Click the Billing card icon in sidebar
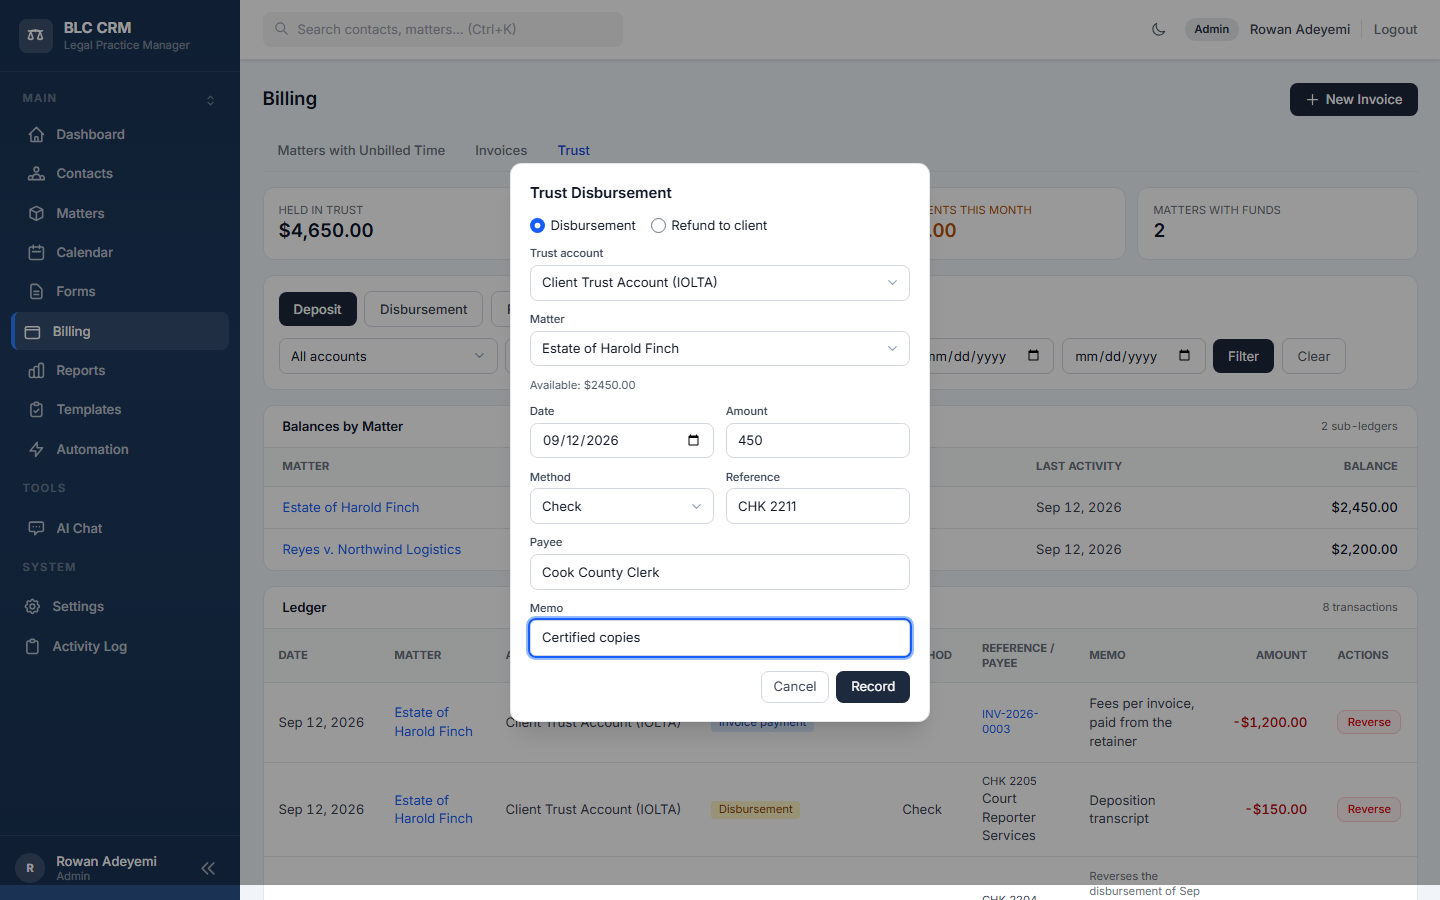The image size is (1440, 900). click(32, 331)
